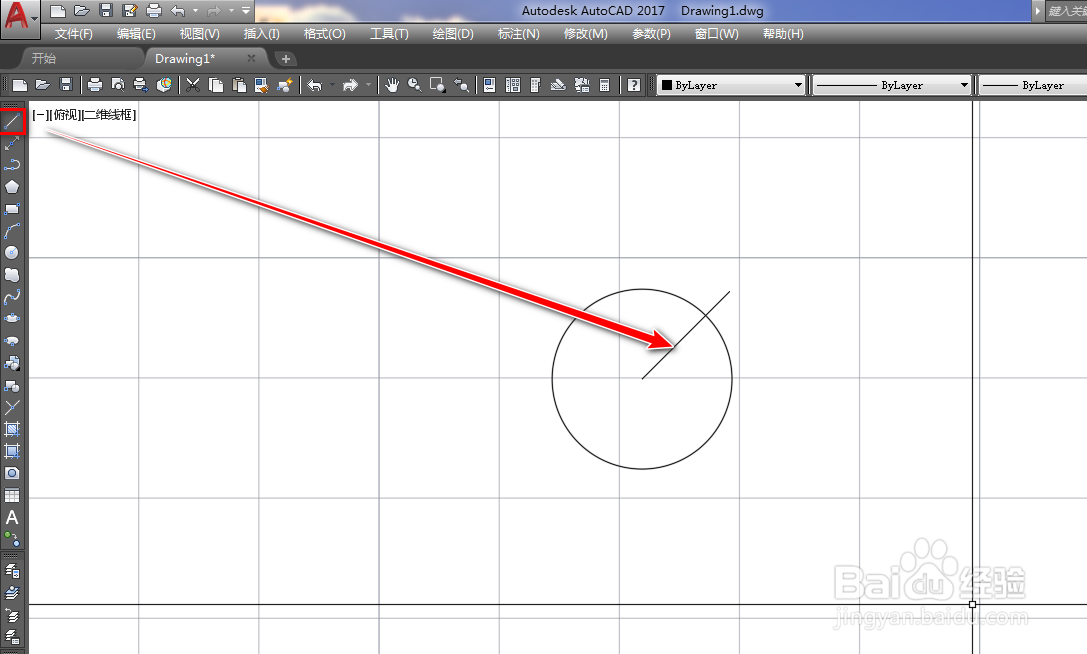
Task: Select the Rectangle tool
Action: pyautogui.click(x=12, y=209)
